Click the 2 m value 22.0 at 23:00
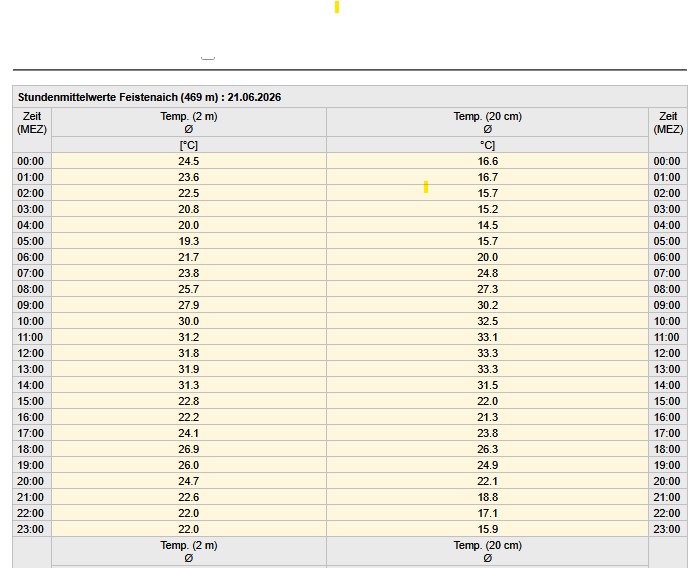 189,529
